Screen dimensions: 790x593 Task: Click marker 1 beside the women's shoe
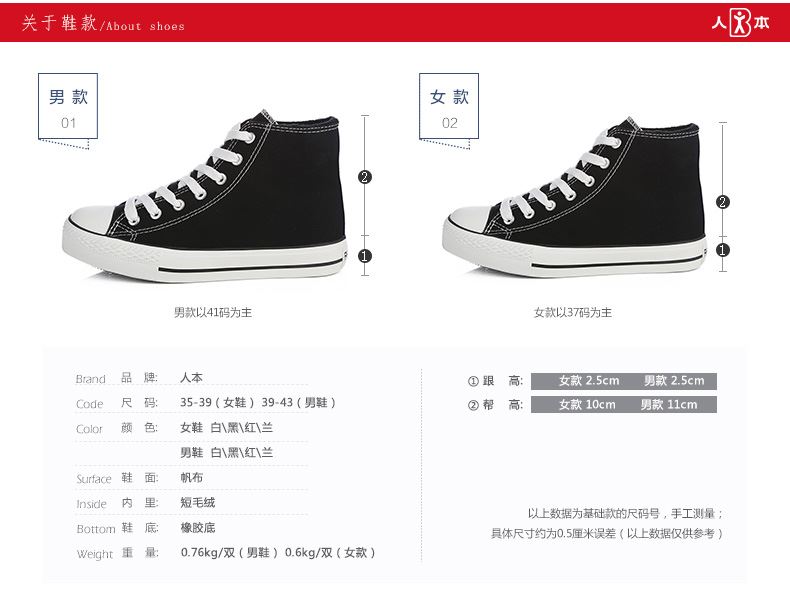[722, 250]
